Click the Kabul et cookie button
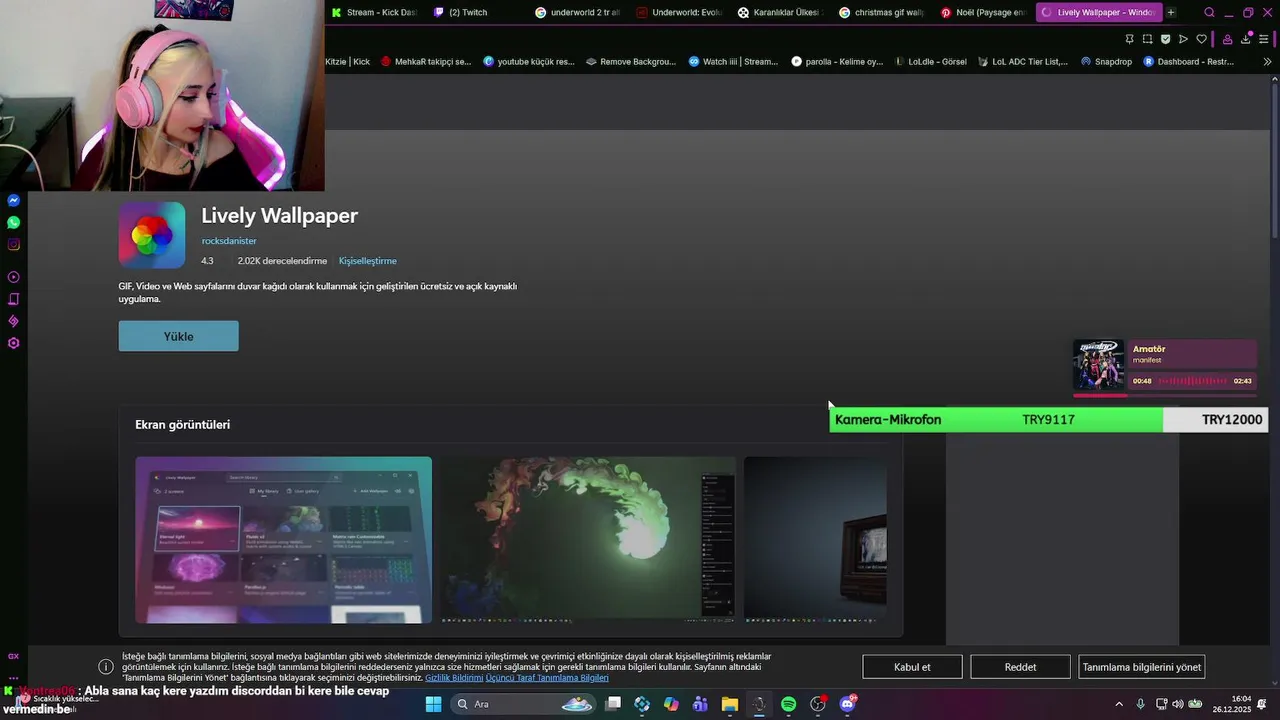This screenshot has height=720, width=1280. pyautogui.click(x=912, y=667)
